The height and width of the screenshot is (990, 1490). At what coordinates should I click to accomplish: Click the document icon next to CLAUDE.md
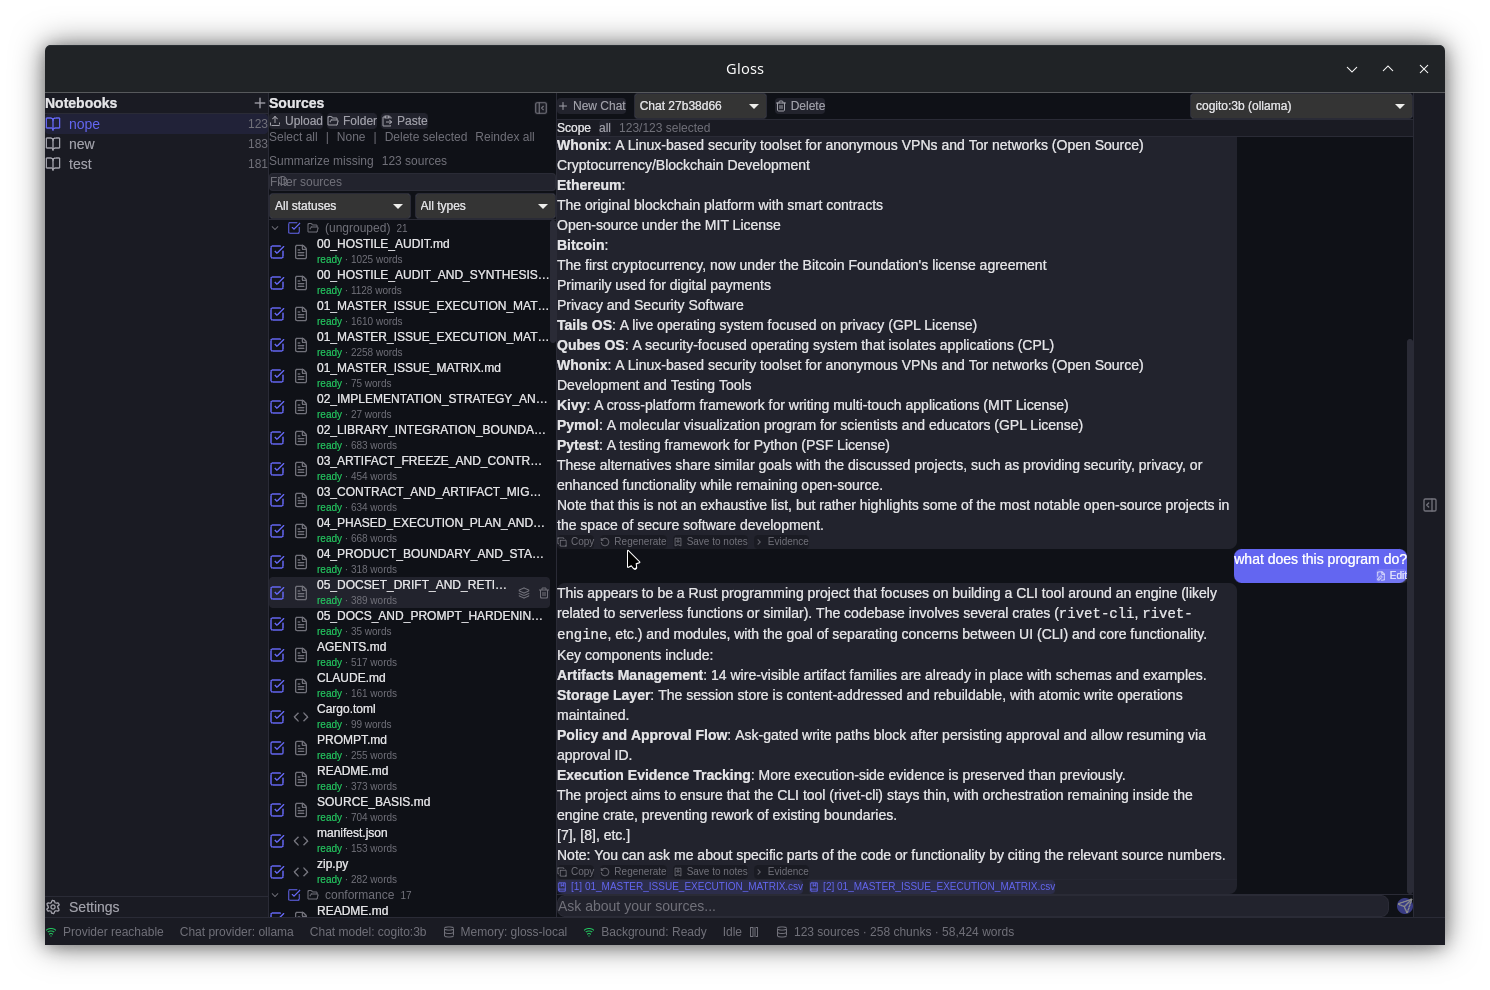click(x=301, y=686)
